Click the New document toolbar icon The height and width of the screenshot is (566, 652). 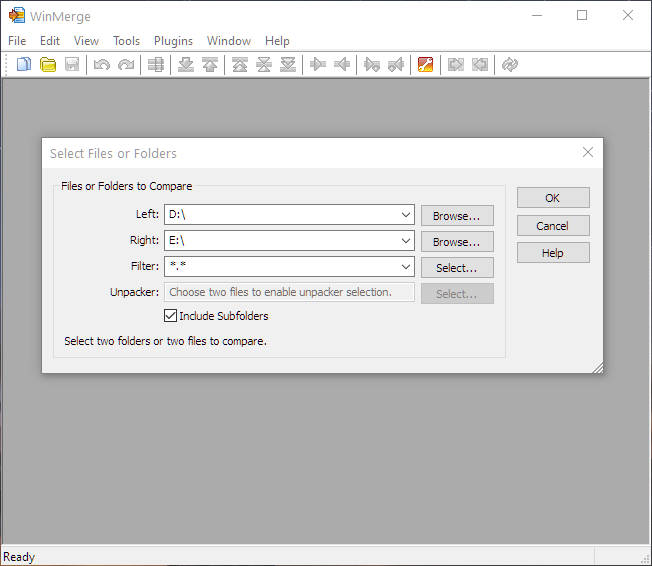pos(24,64)
